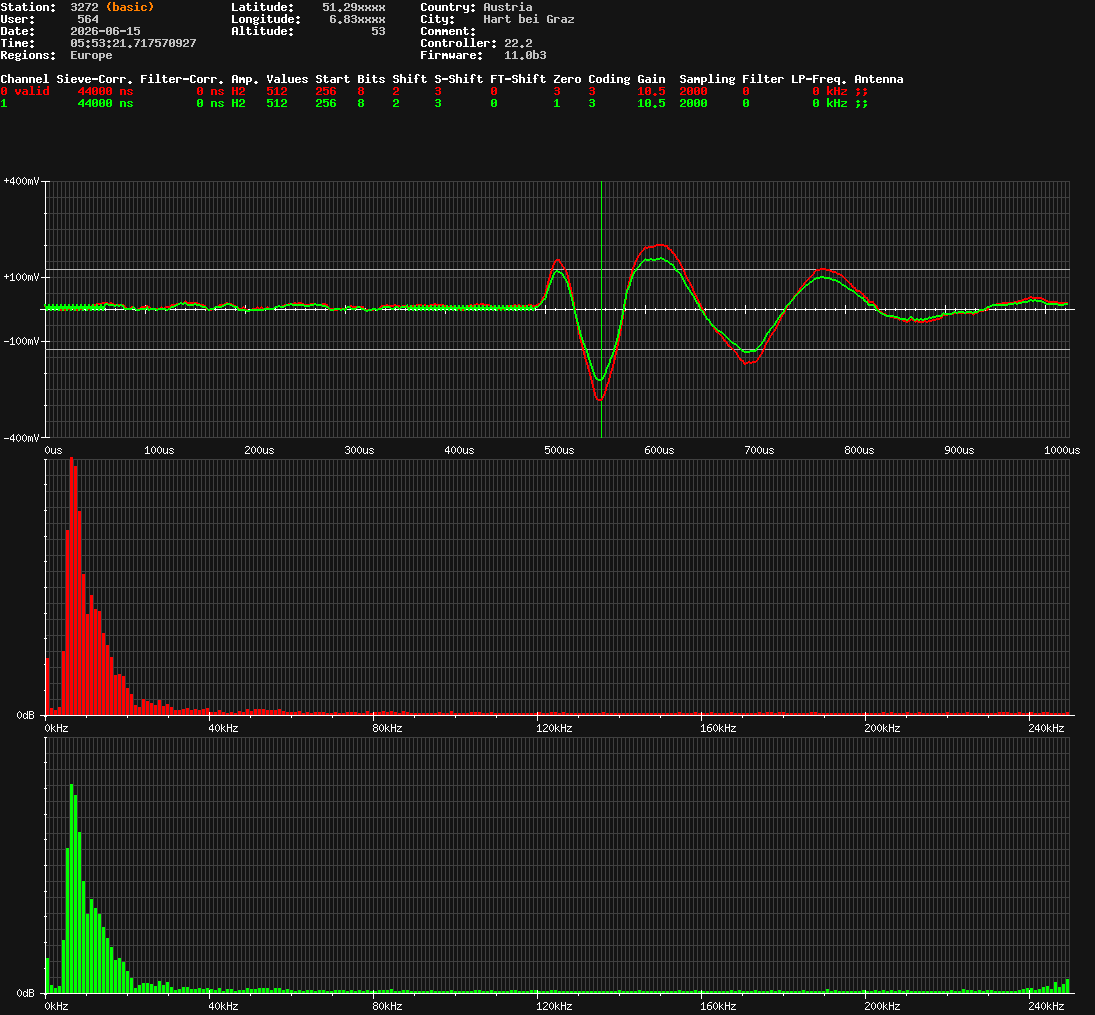Click the 40kHz label under red spectrum
The image size is (1095, 1015).
pos(223,728)
